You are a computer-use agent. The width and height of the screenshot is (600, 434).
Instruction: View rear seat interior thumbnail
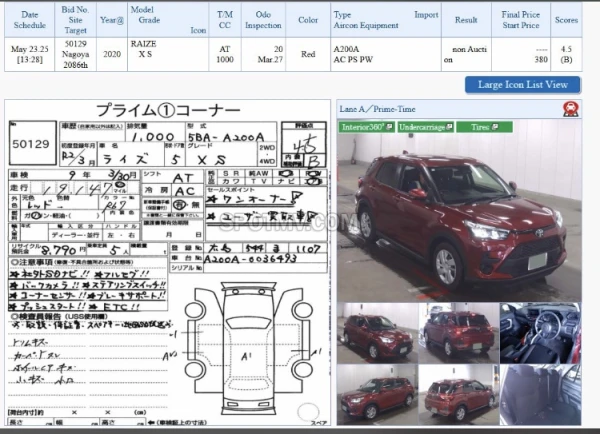539,393
